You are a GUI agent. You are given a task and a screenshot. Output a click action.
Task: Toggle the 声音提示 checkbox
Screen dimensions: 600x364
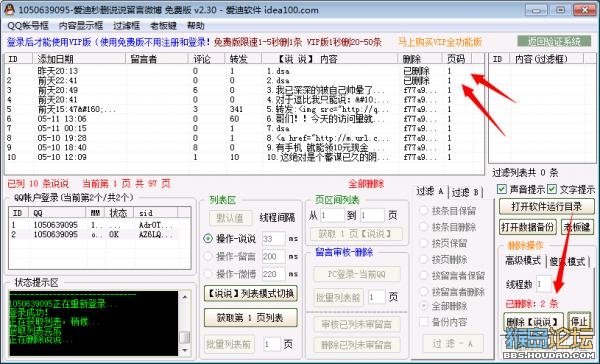coord(501,189)
